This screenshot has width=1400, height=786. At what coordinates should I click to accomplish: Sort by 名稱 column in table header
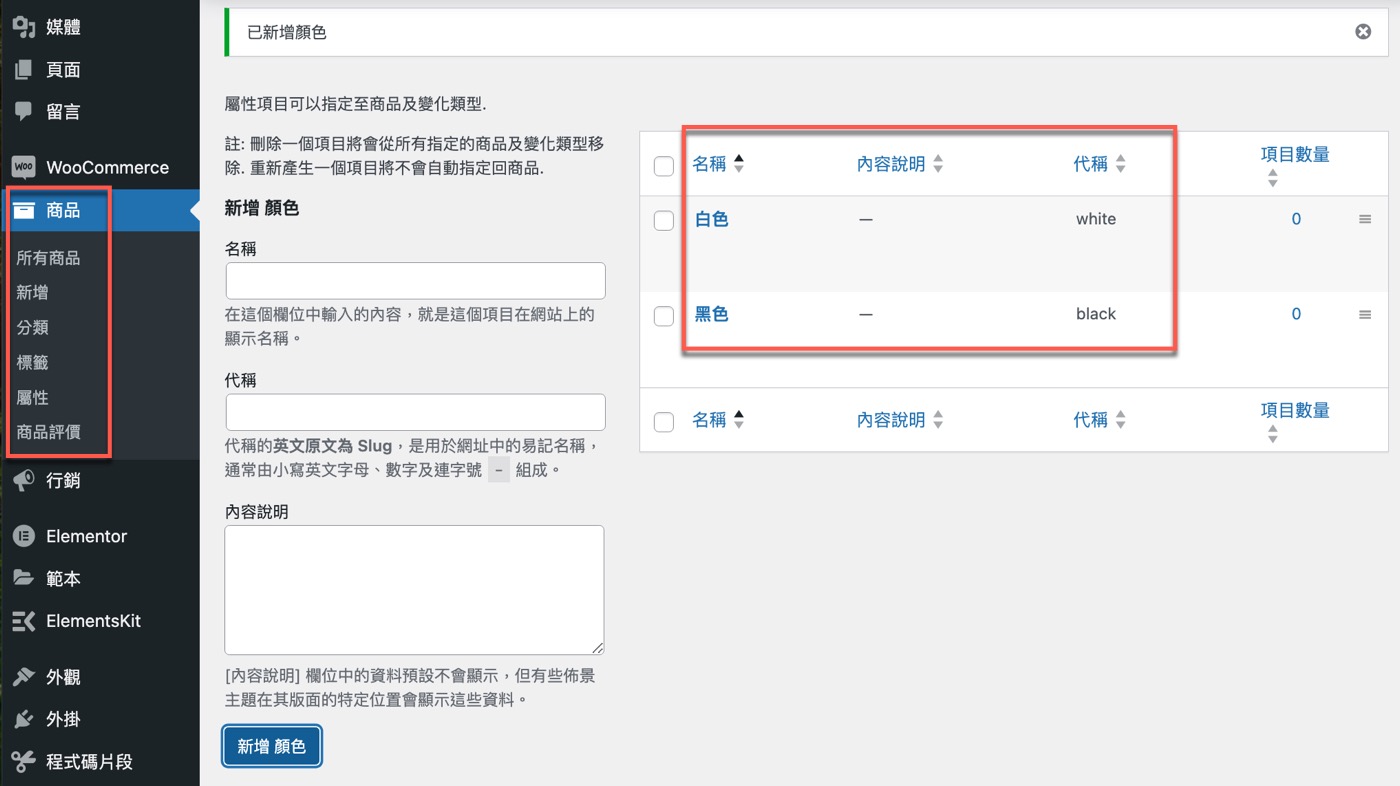[x=710, y=164]
